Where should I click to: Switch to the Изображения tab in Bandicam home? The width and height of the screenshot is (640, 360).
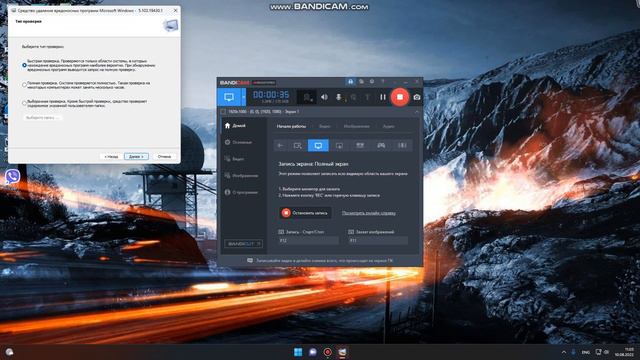(356, 127)
